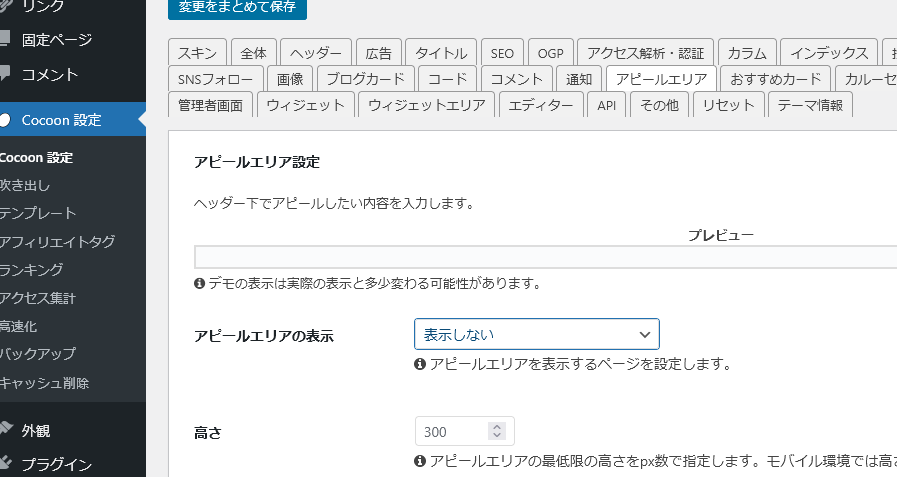This screenshot has width=897, height=477.
Task: Switch to the スキン tab
Action: click(197, 53)
